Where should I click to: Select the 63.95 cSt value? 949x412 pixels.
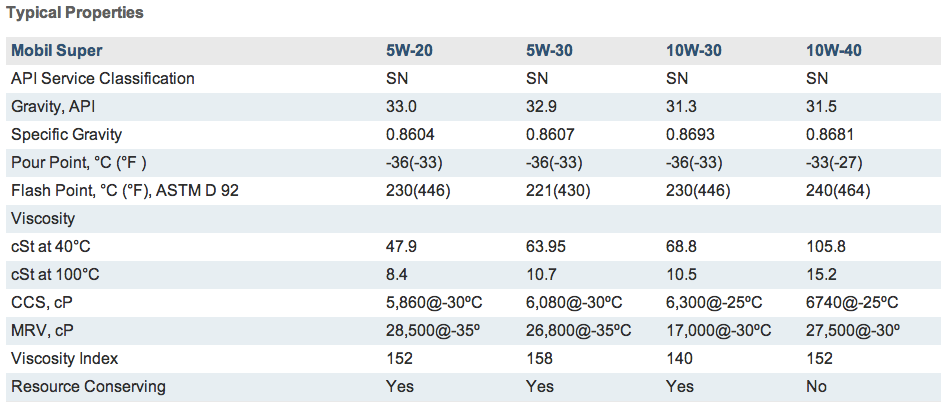pos(547,247)
